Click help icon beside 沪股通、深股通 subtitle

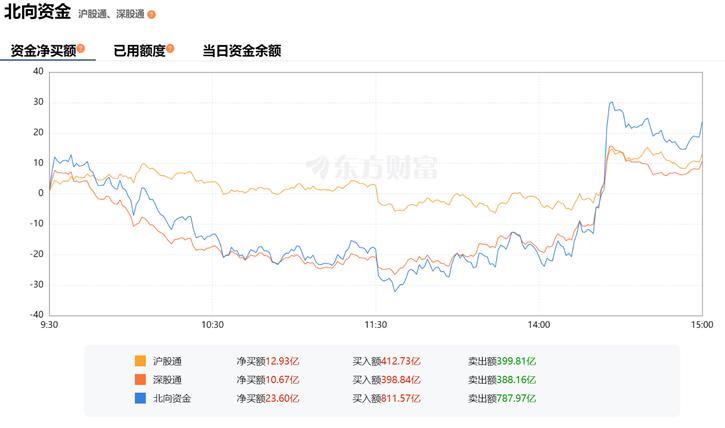(x=151, y=15)
